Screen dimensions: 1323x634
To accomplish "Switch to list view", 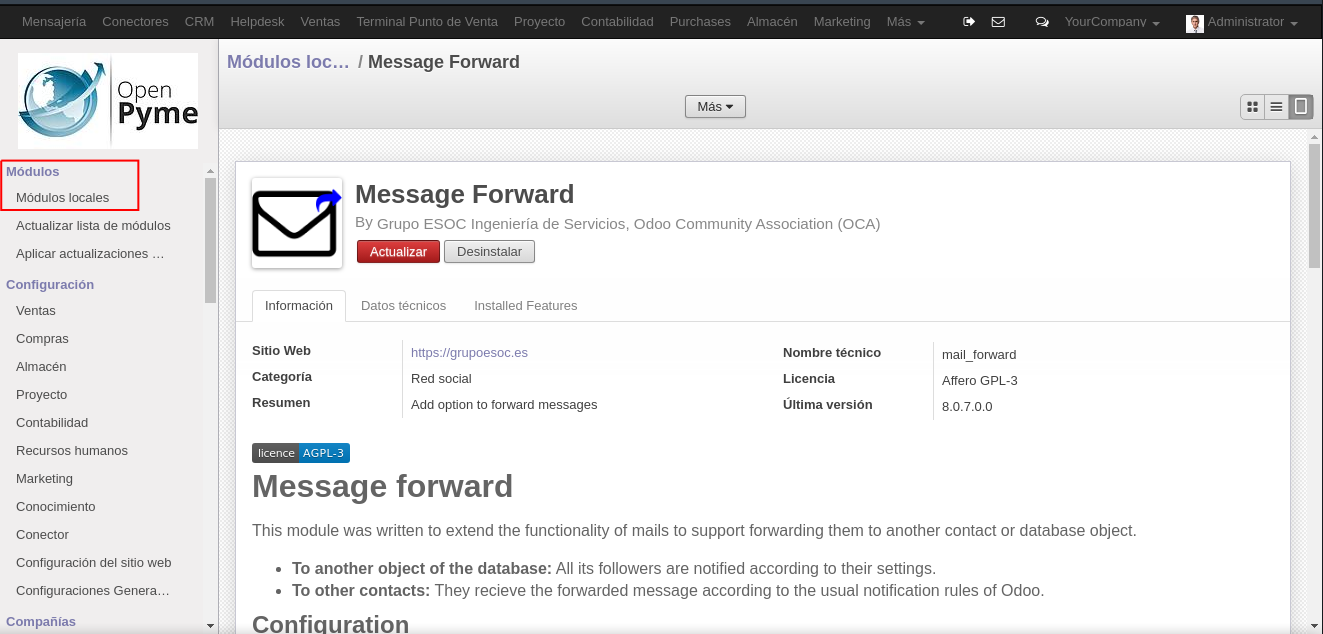I will (x=1276, y=106).
